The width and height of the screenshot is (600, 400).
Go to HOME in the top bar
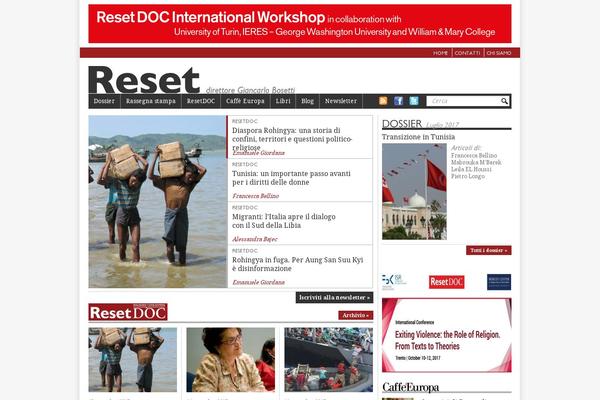(440, 53)
